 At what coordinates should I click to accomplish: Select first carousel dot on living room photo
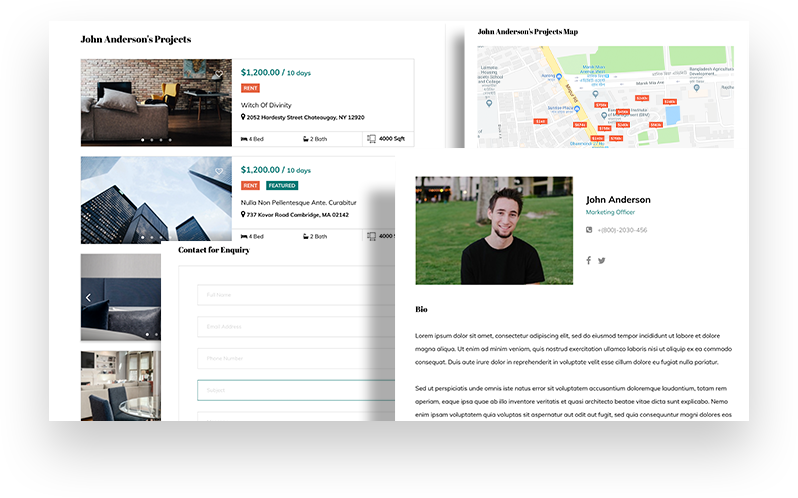tap(143, 139)
